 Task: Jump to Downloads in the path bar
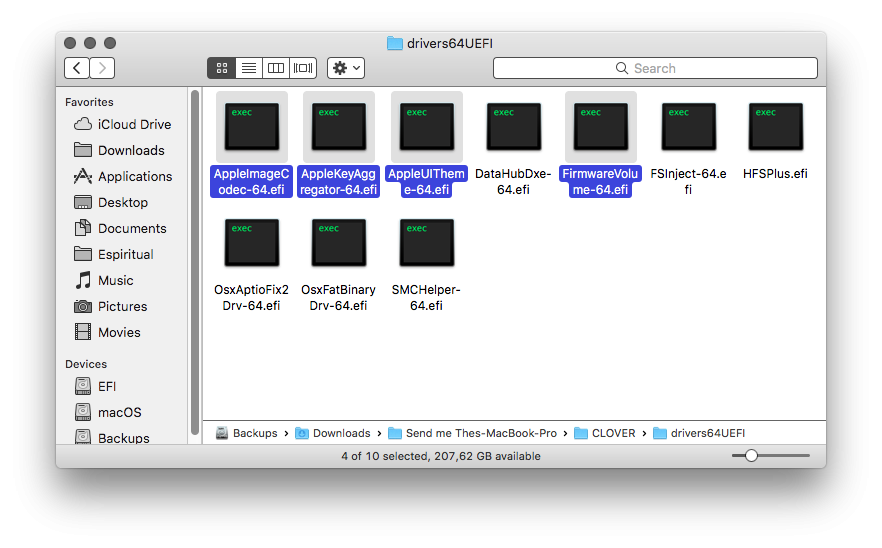pyautogui.click(x=333, y=433)
